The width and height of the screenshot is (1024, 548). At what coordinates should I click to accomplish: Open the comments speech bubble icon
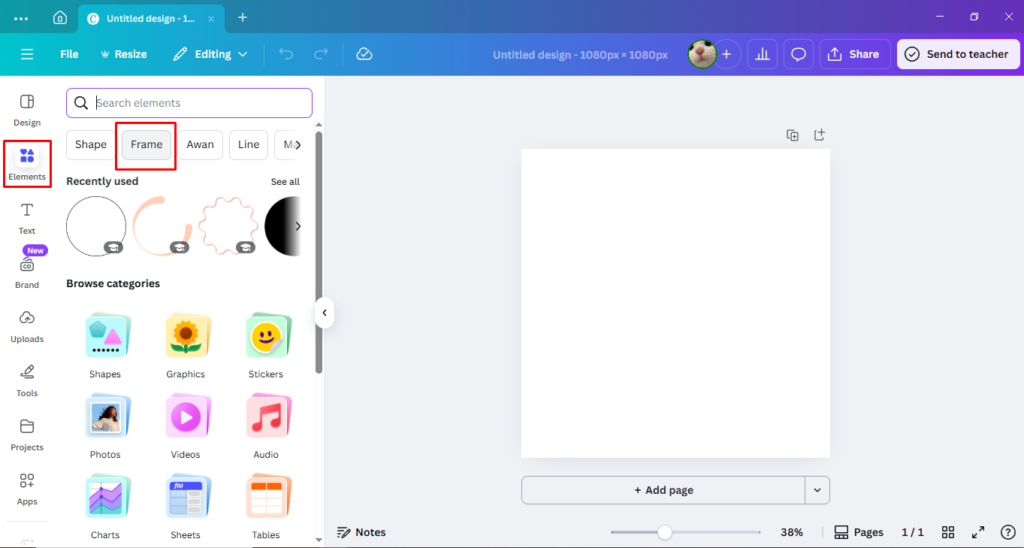[x=798, y=54]
